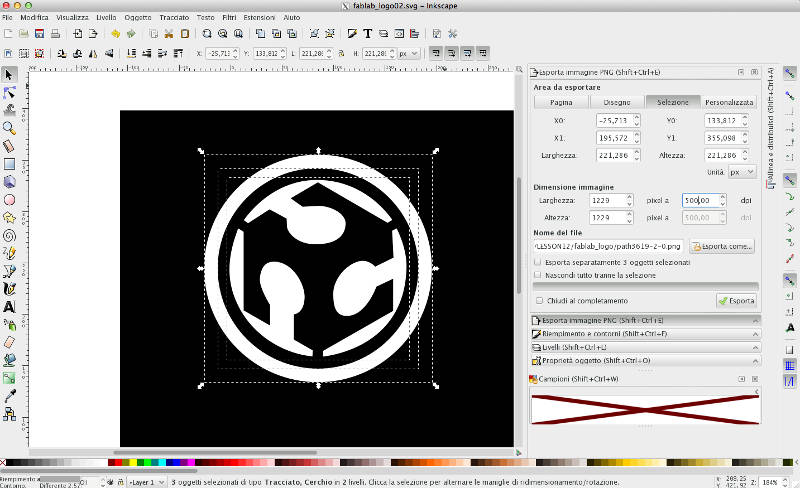Click the Redo green arrow icon
Screen dimensions: 800x488
pyautogui.click(x=131, y=34)
